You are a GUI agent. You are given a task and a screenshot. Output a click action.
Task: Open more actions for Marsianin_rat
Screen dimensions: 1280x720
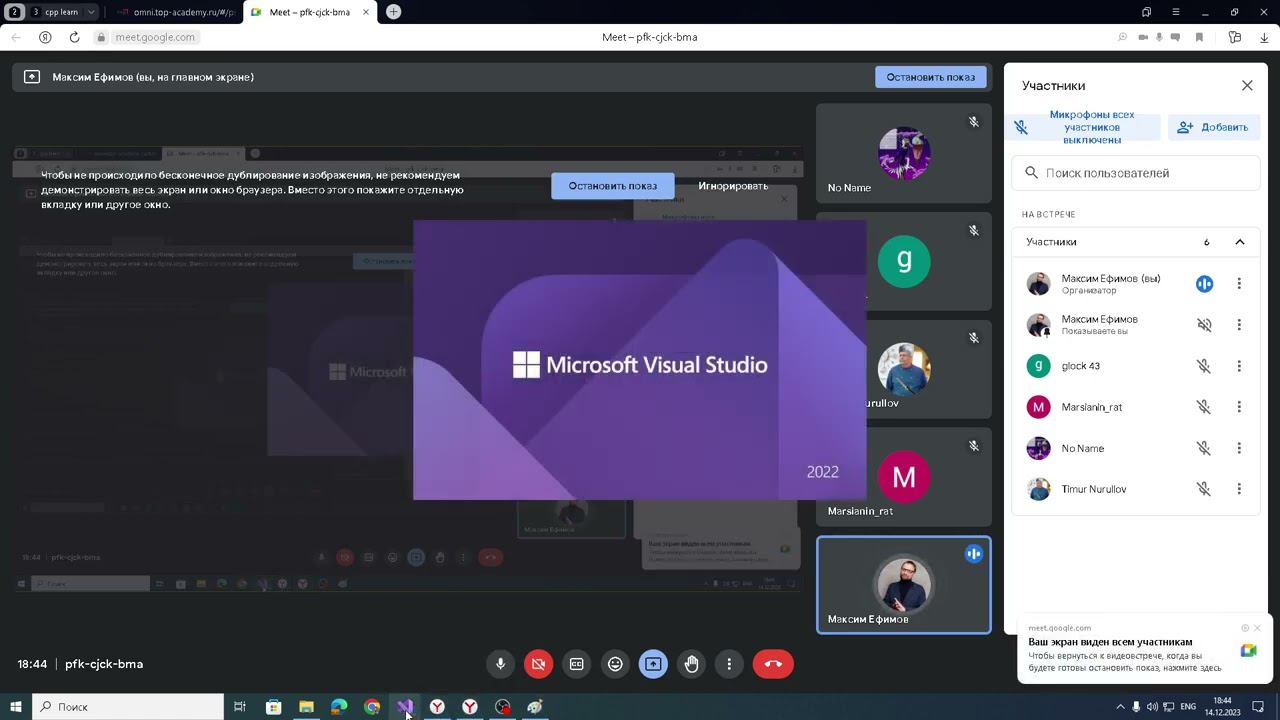(x=1239, y=407)
